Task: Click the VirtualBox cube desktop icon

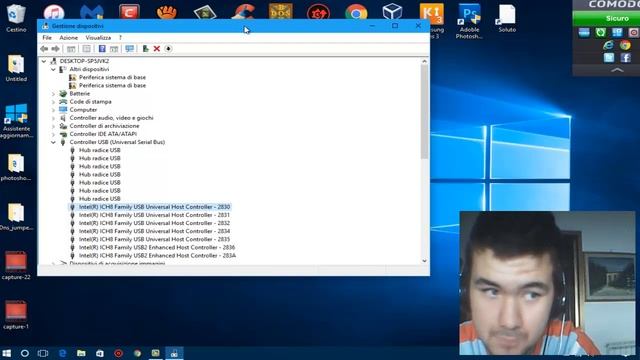Action: point(392,12)
